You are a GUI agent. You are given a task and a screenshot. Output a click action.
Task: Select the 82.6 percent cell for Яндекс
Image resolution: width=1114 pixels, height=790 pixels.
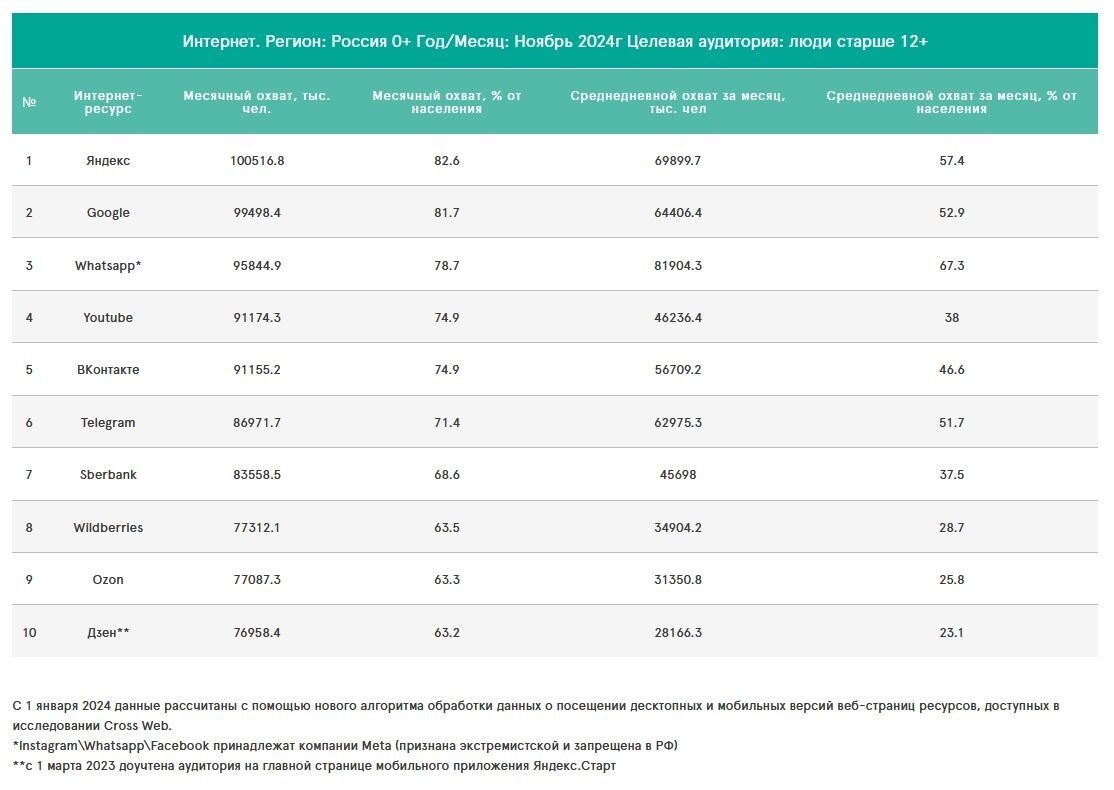tap(447, 161)
